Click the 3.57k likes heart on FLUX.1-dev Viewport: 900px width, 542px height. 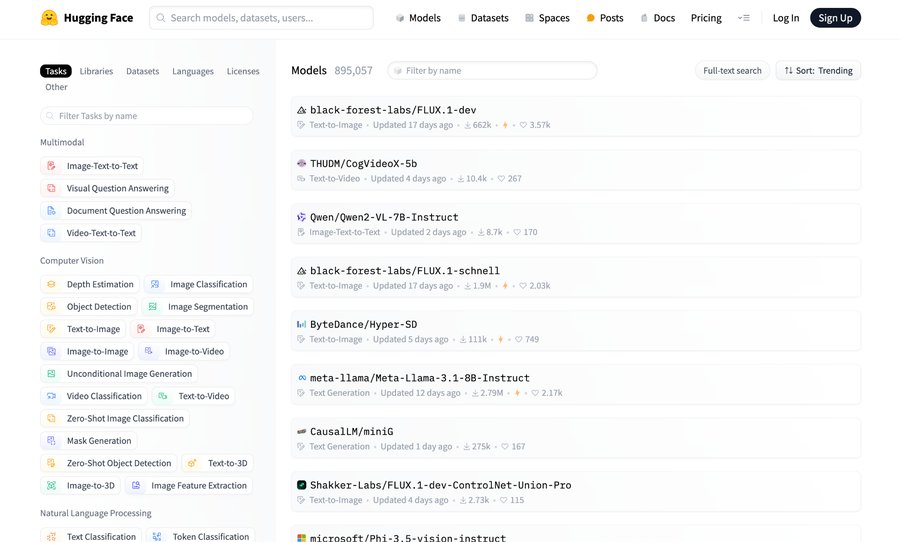point(523,125)
